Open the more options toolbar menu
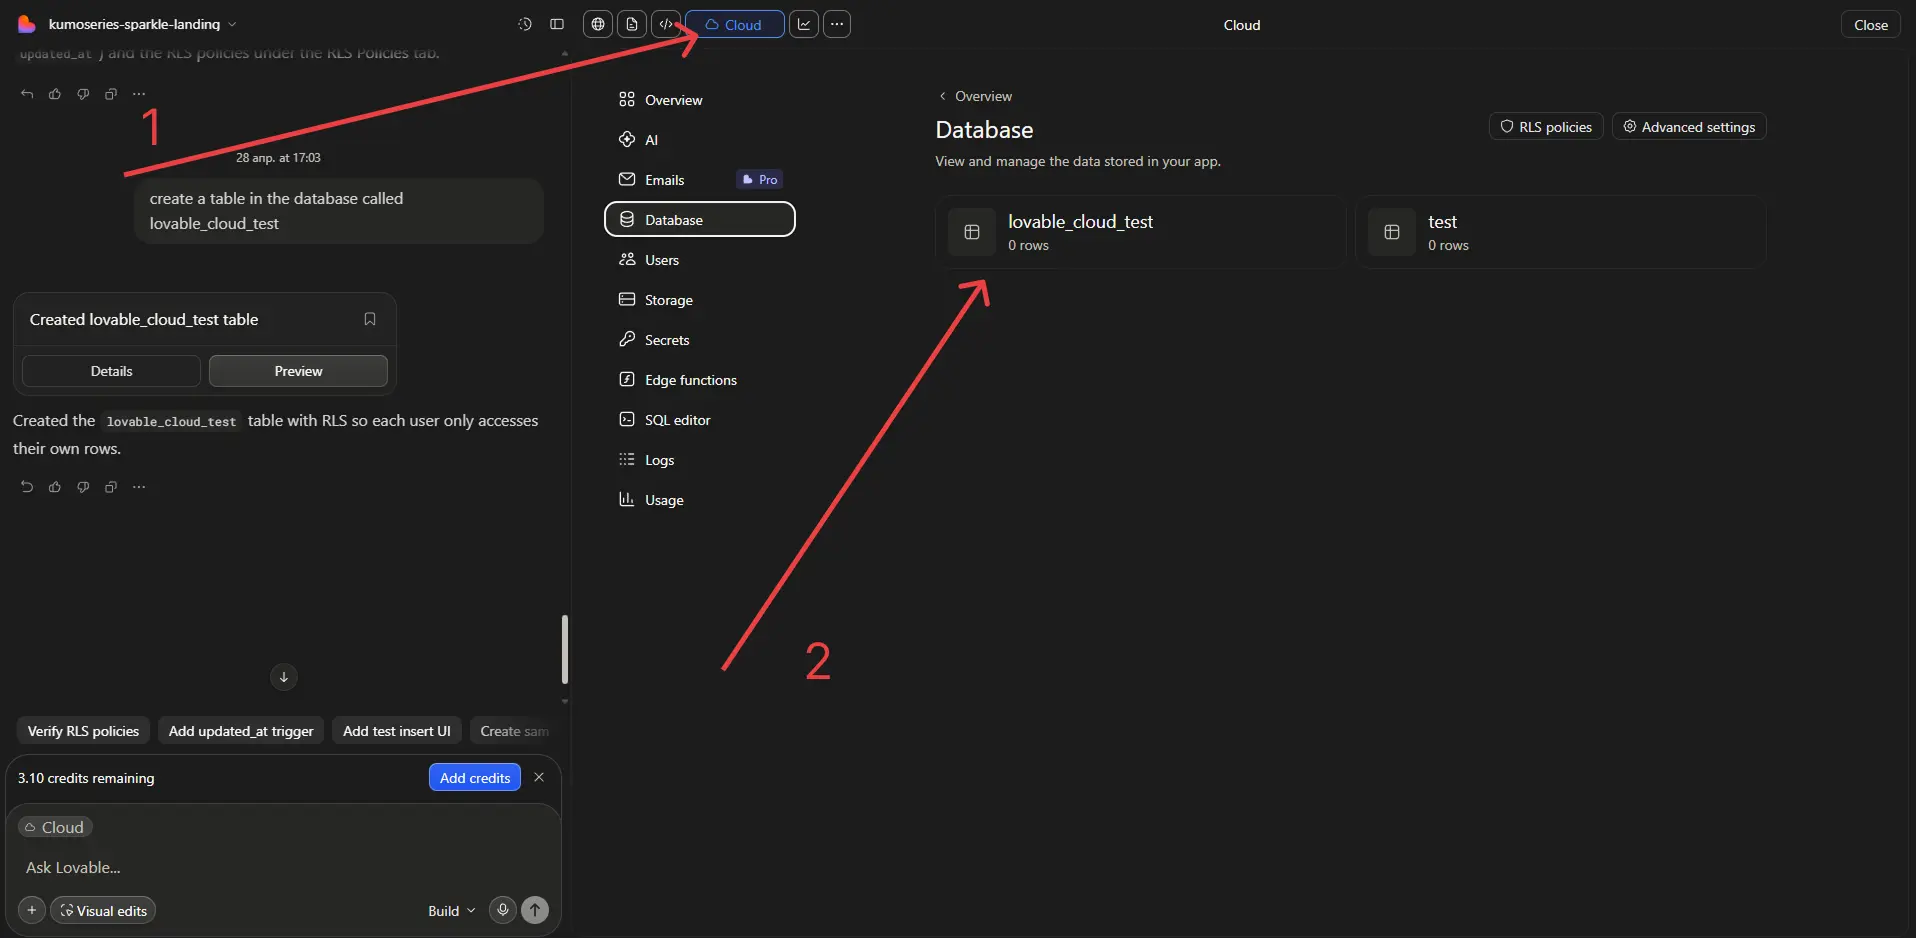The image size is (1916, 938). point(837,24)
